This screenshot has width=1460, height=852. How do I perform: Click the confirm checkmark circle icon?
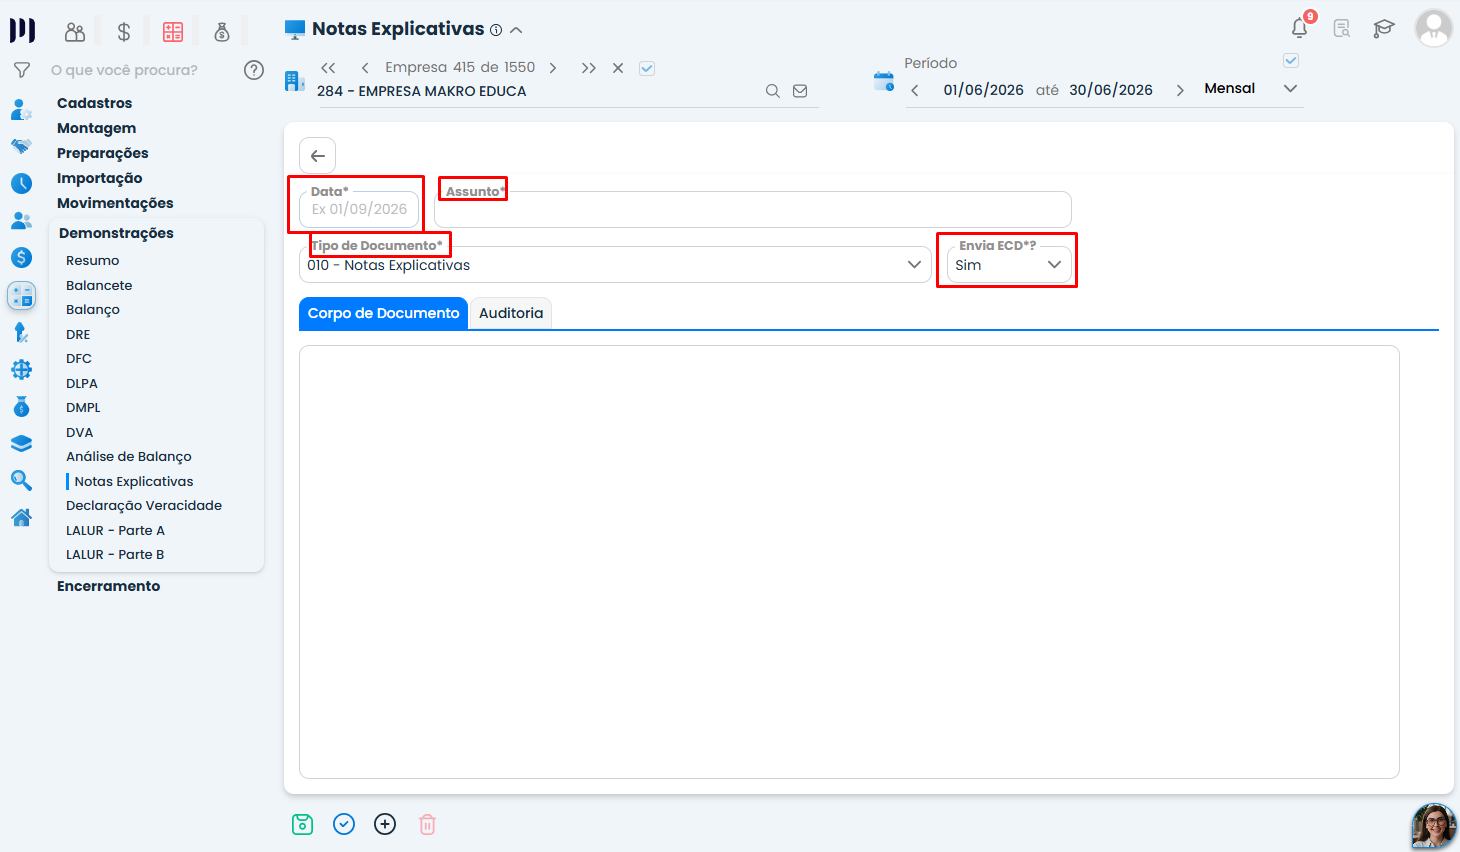coord(344,824)
